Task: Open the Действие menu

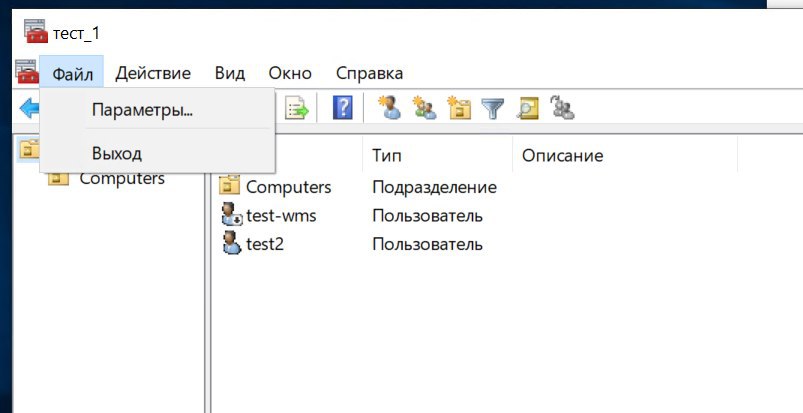Action: point(153,73)
